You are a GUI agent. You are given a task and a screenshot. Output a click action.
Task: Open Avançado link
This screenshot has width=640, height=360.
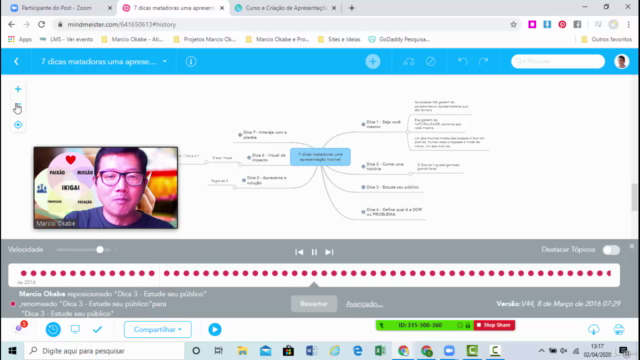[364, 304]
